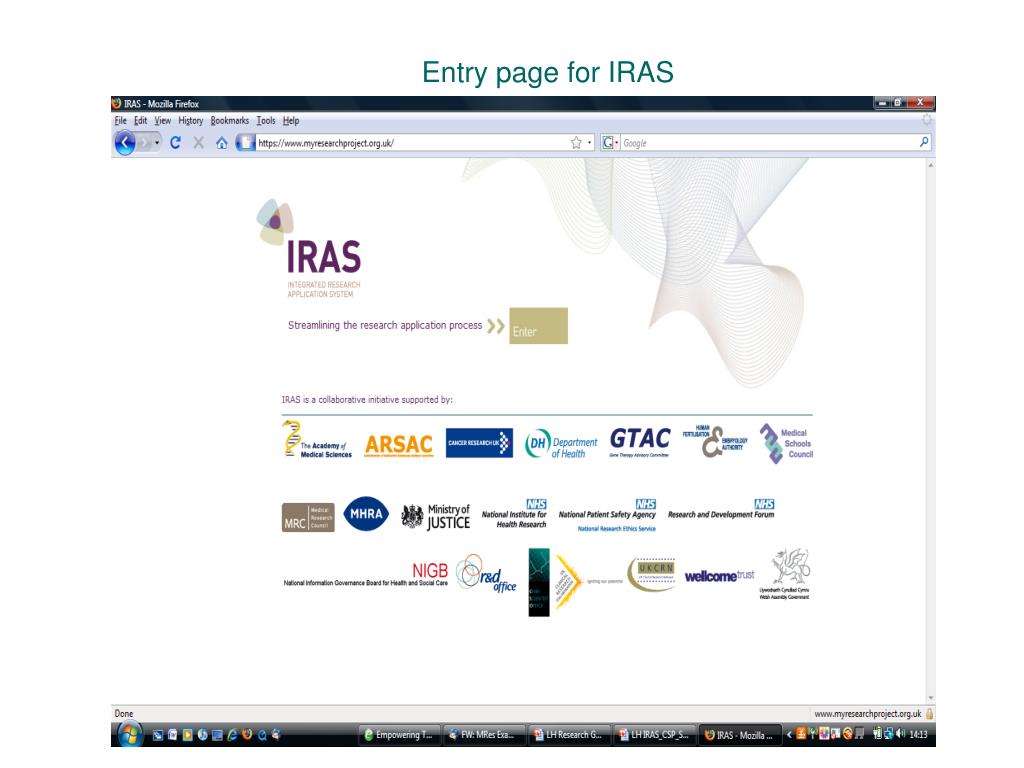Open the Help menu
The height and width of the screenshot is (768, 1024).
291,121
